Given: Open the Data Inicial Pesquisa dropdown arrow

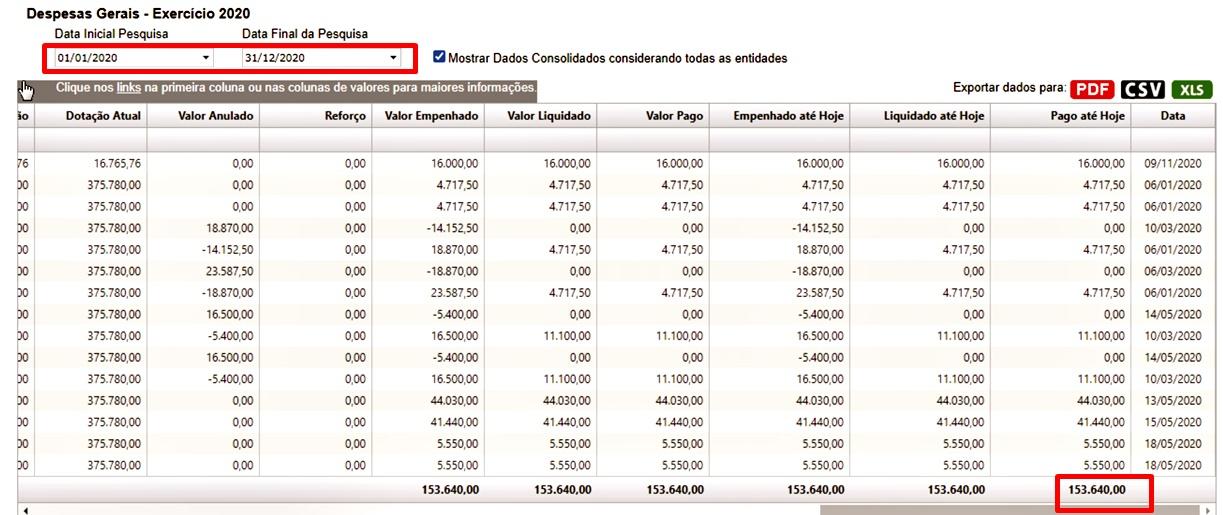Looking at the screenshot, I should coord(206,59).
